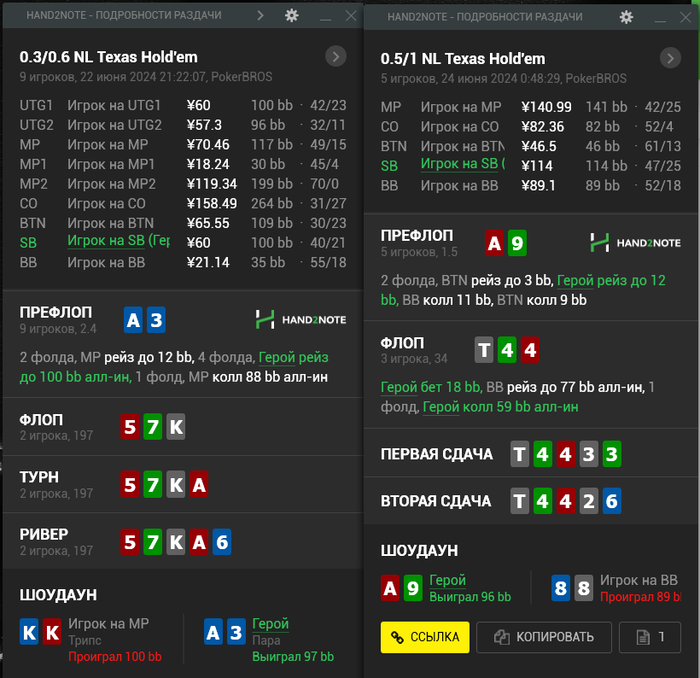
Task: Click 'Герой рейз' link in left preflop text
Action: click(x=293, y=358)
